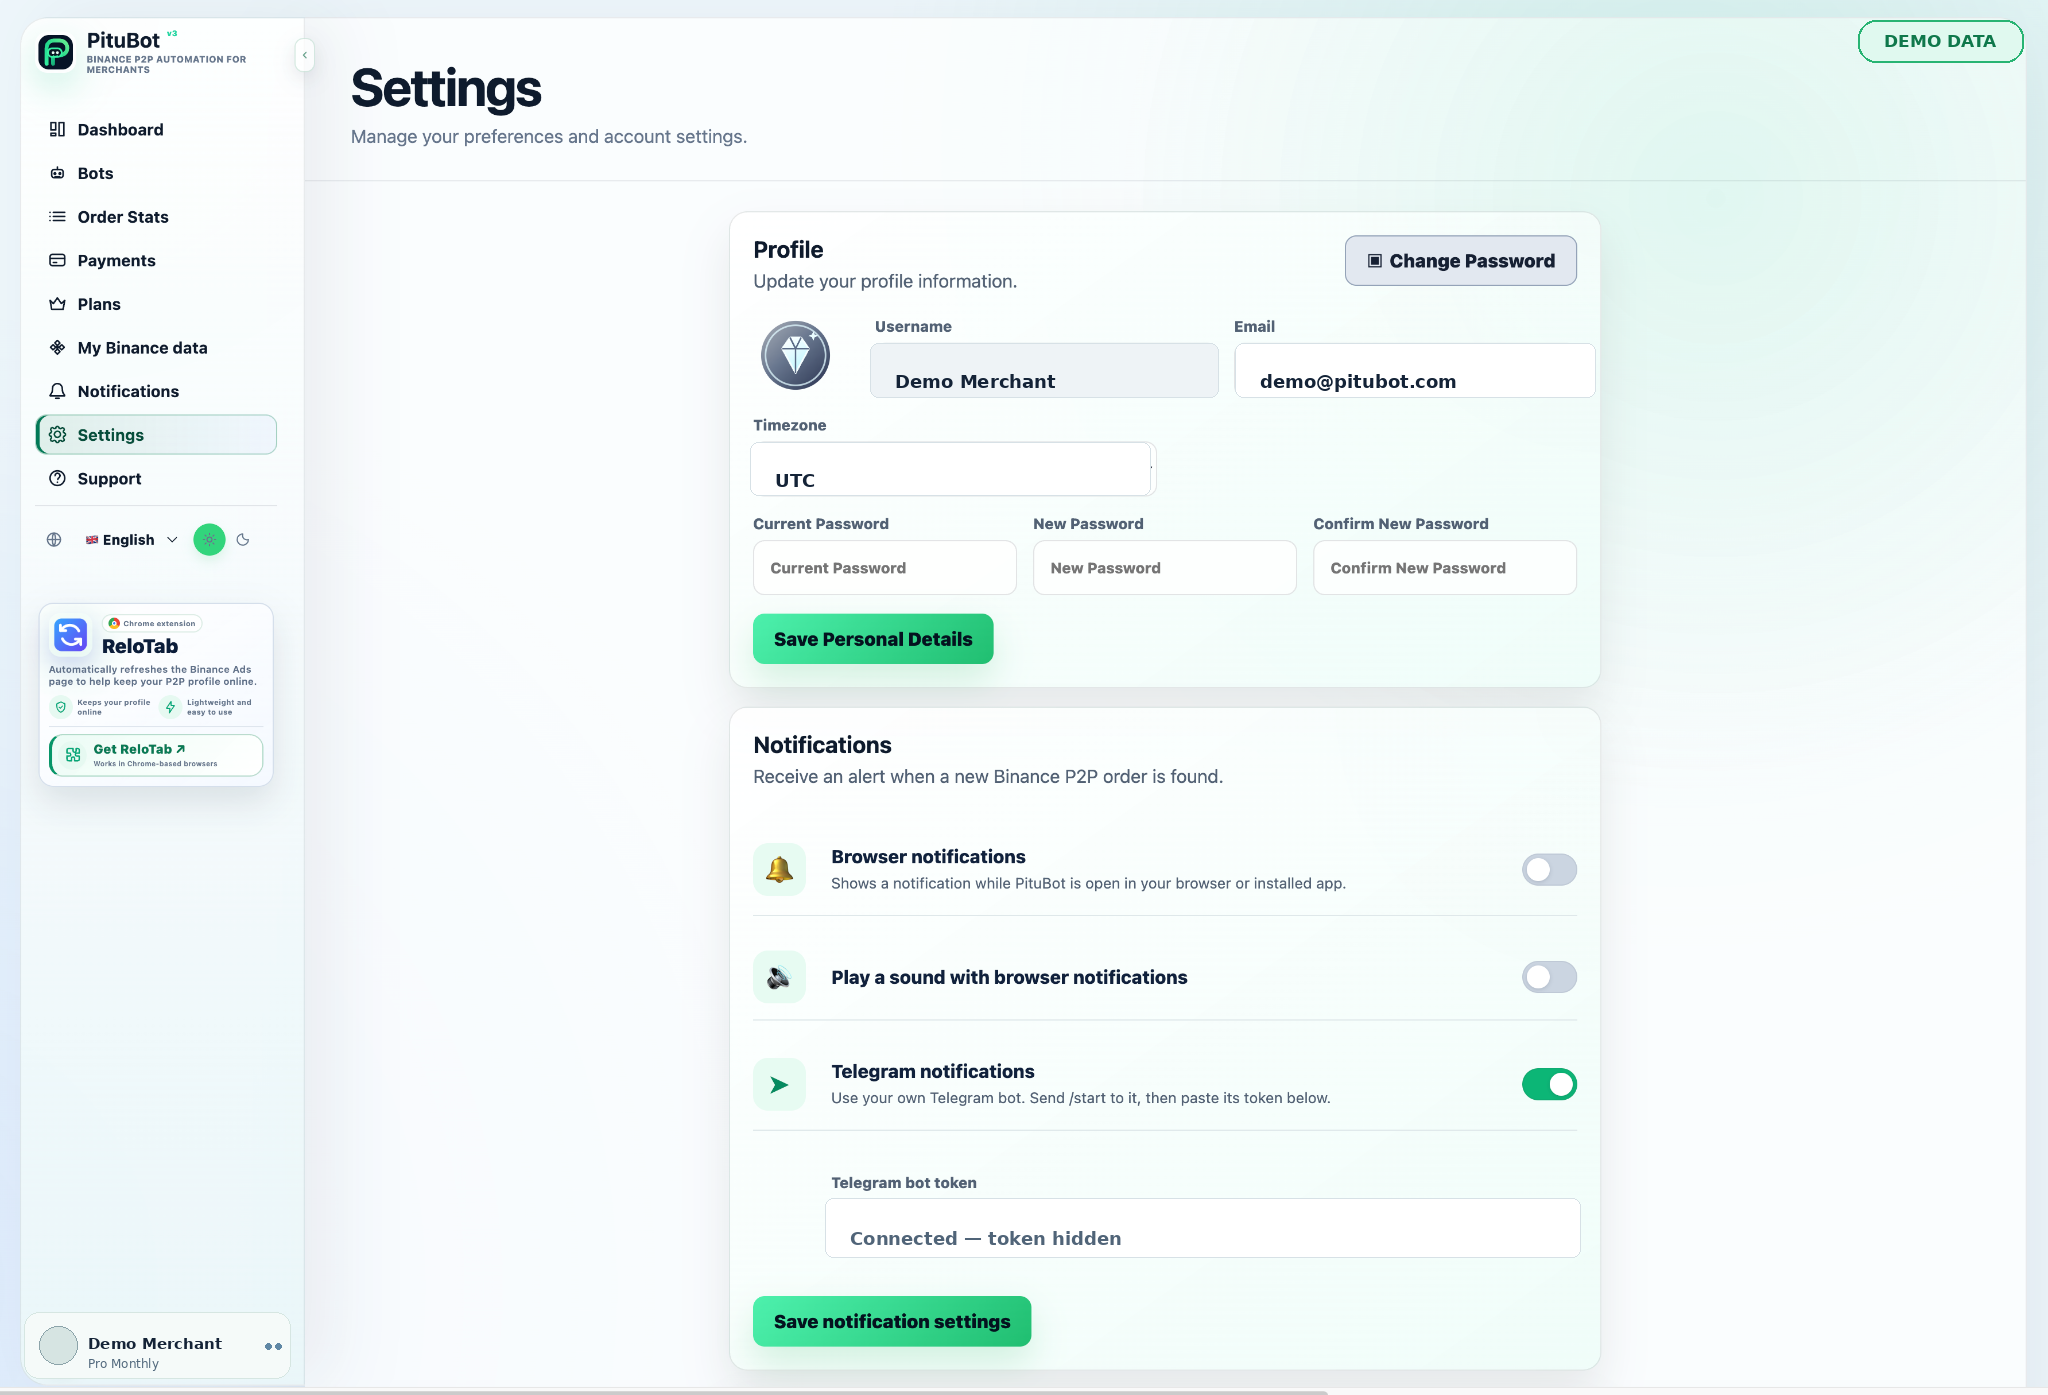This screenshot has width=2048, height=1395.
Task: Navigate to Payments
Action: point(156,260)
